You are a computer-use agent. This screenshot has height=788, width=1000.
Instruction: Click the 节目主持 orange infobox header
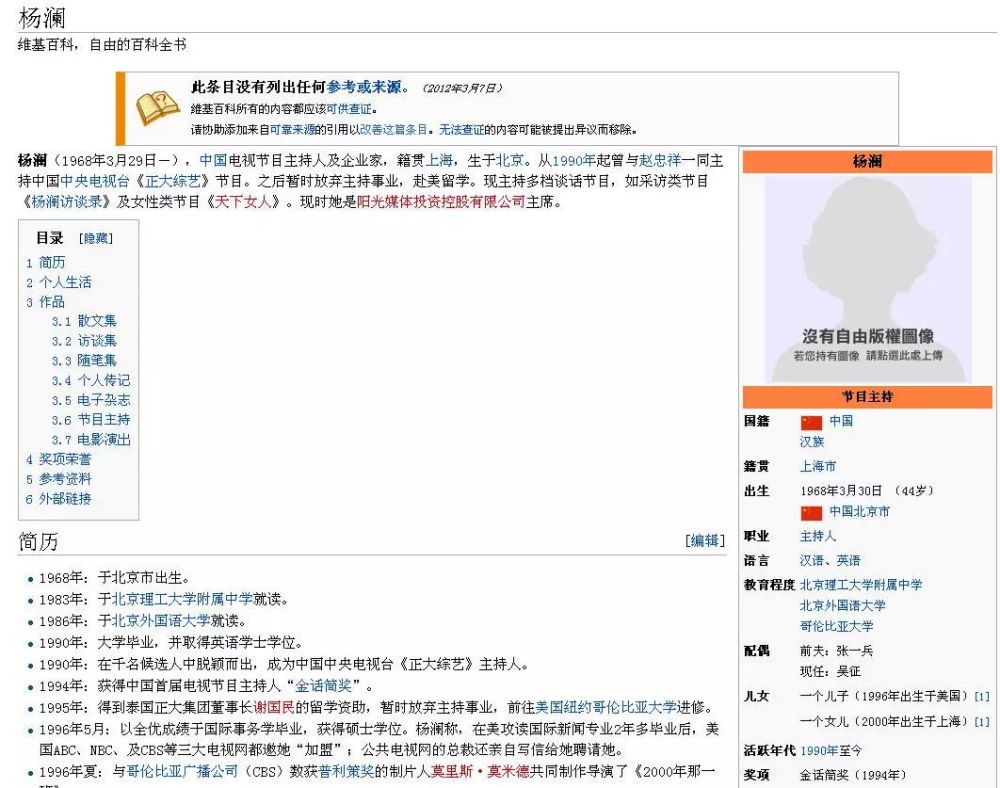point(867,397)
